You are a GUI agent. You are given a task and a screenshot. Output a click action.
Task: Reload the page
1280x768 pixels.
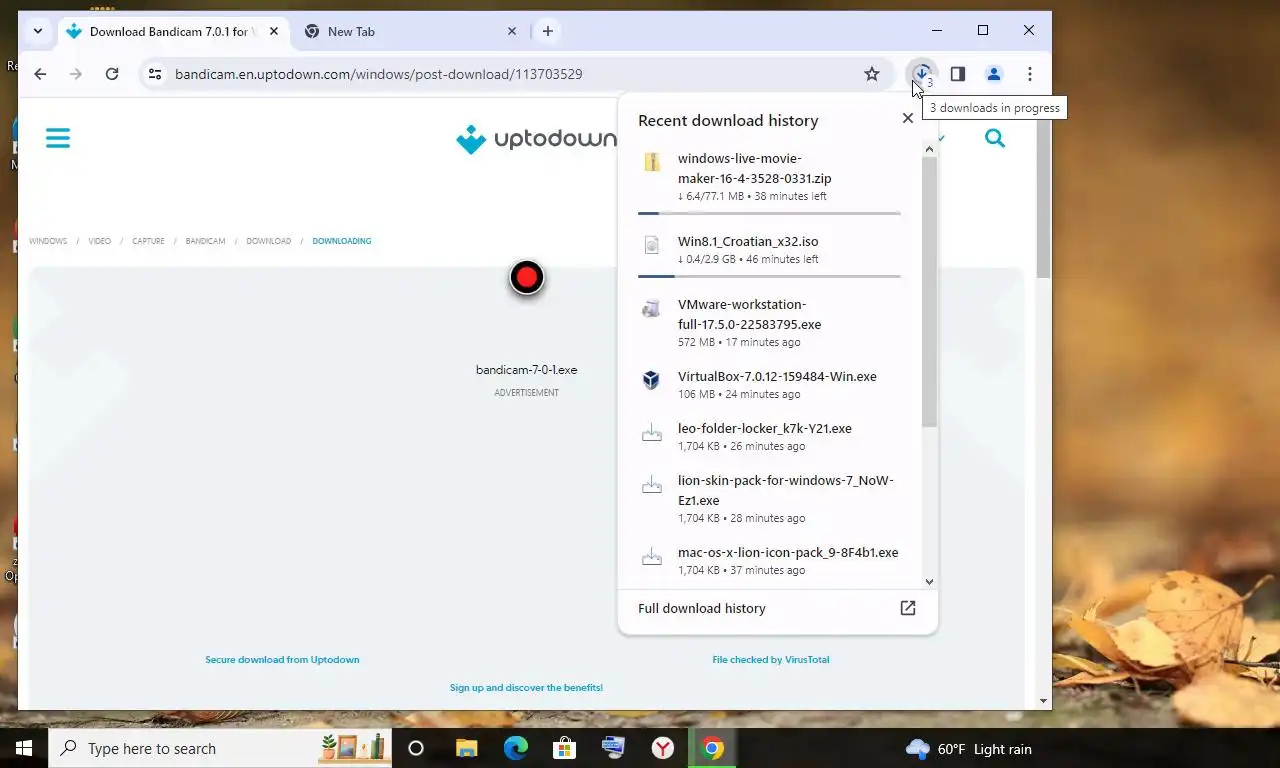[x=112, y=74]
